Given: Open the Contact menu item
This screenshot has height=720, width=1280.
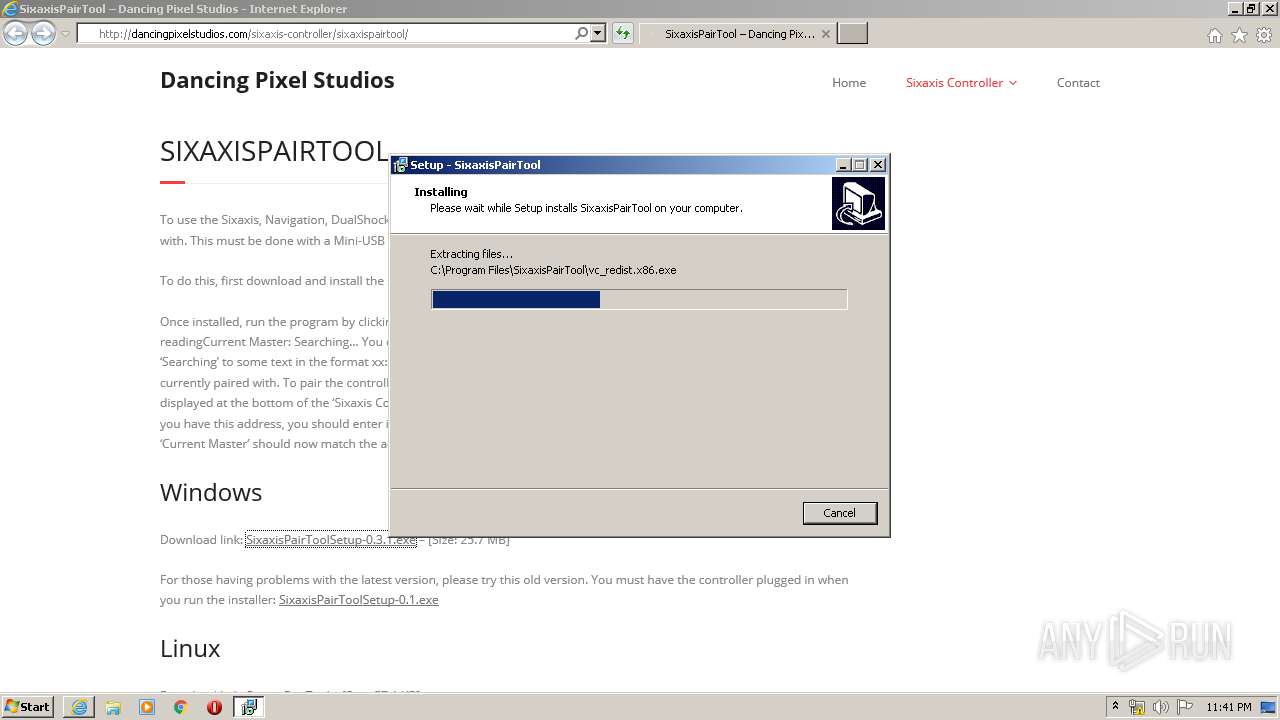Looking at the screenshot, I should (1078, 83).
